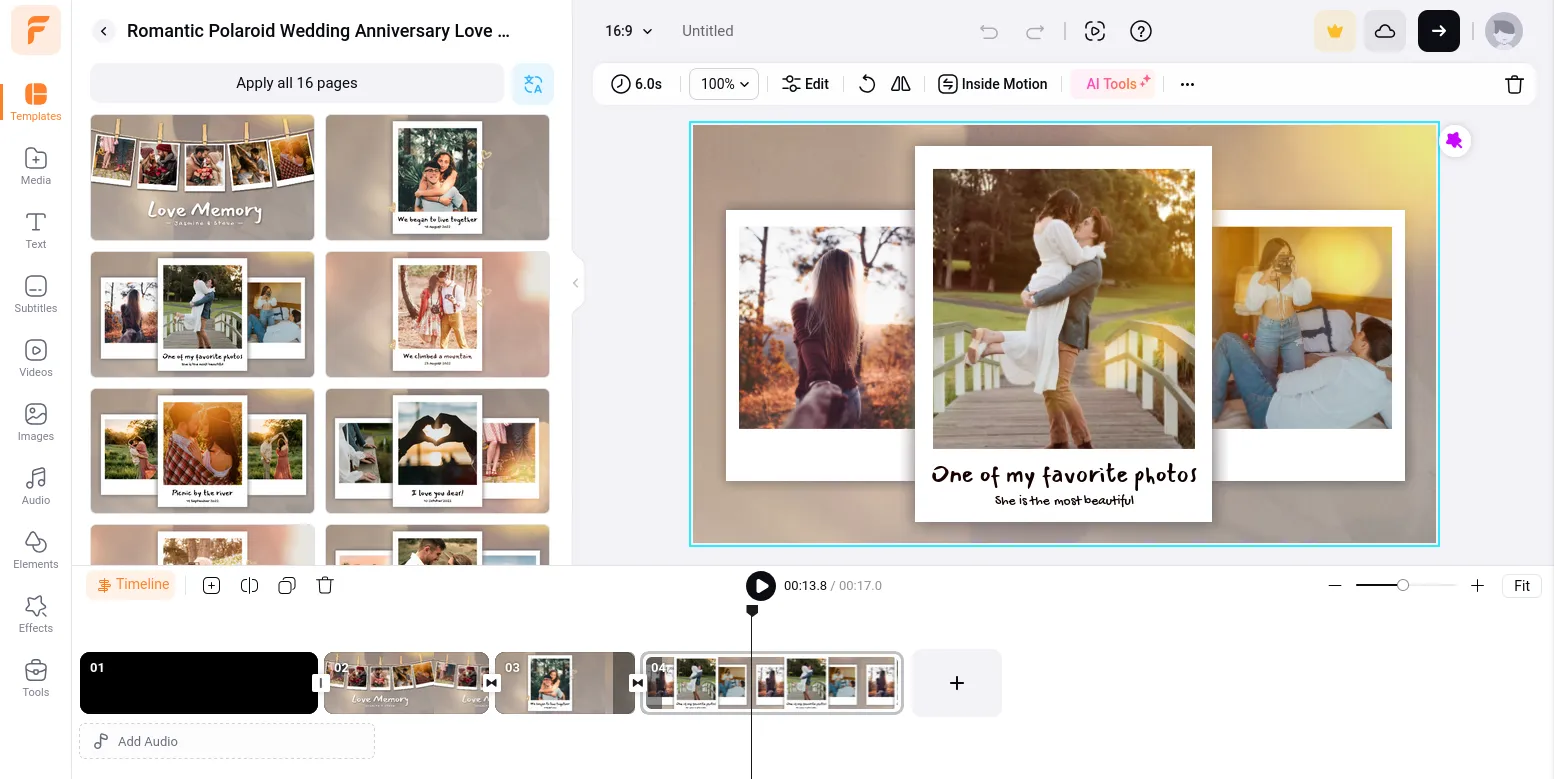Toggle the Timeline view button
Viewport: 1554px width, 779px height.
131,585
